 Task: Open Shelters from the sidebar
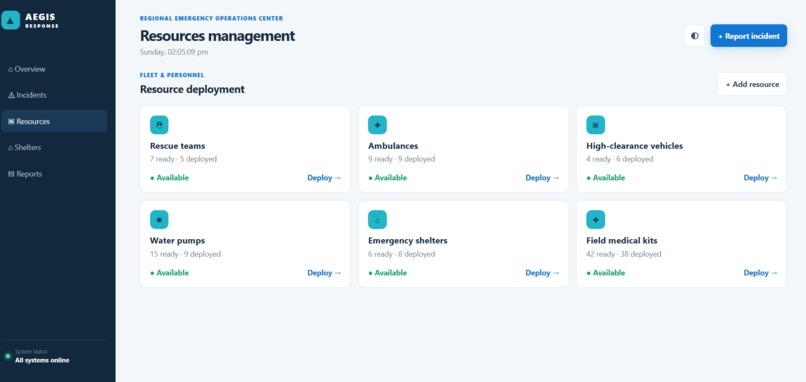[54, 148]
